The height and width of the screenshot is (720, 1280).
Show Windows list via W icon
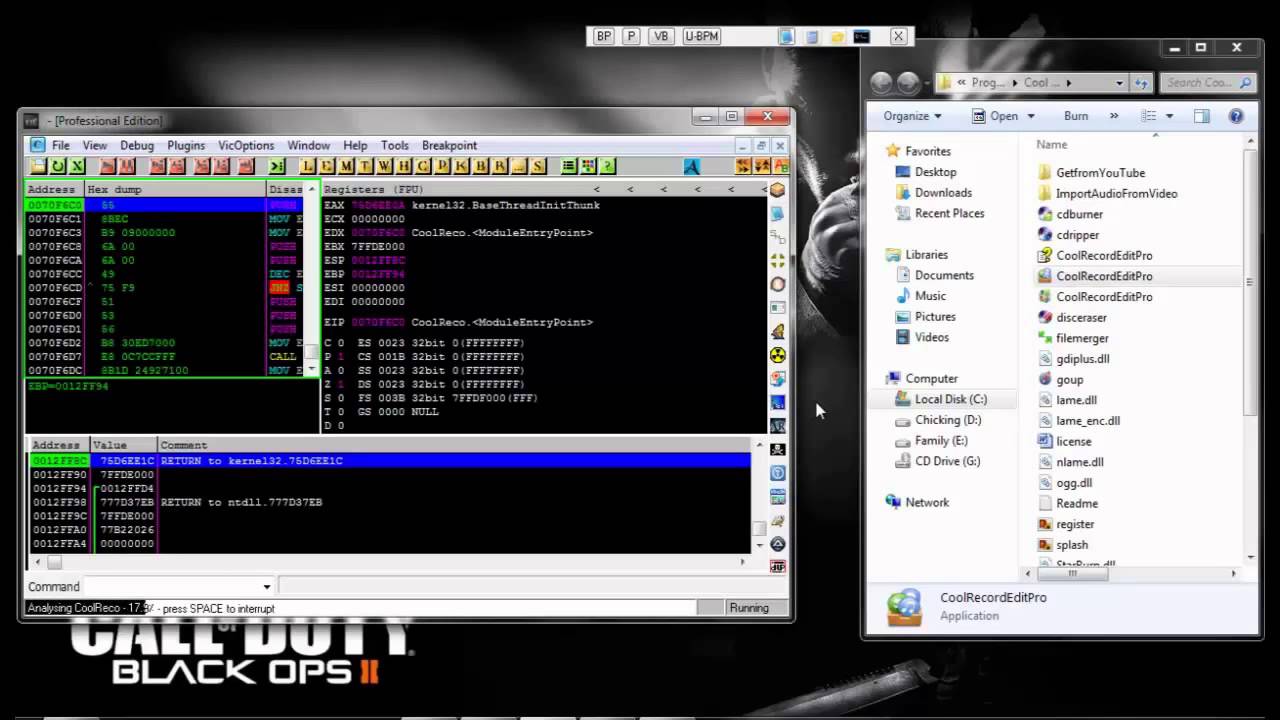384,166
